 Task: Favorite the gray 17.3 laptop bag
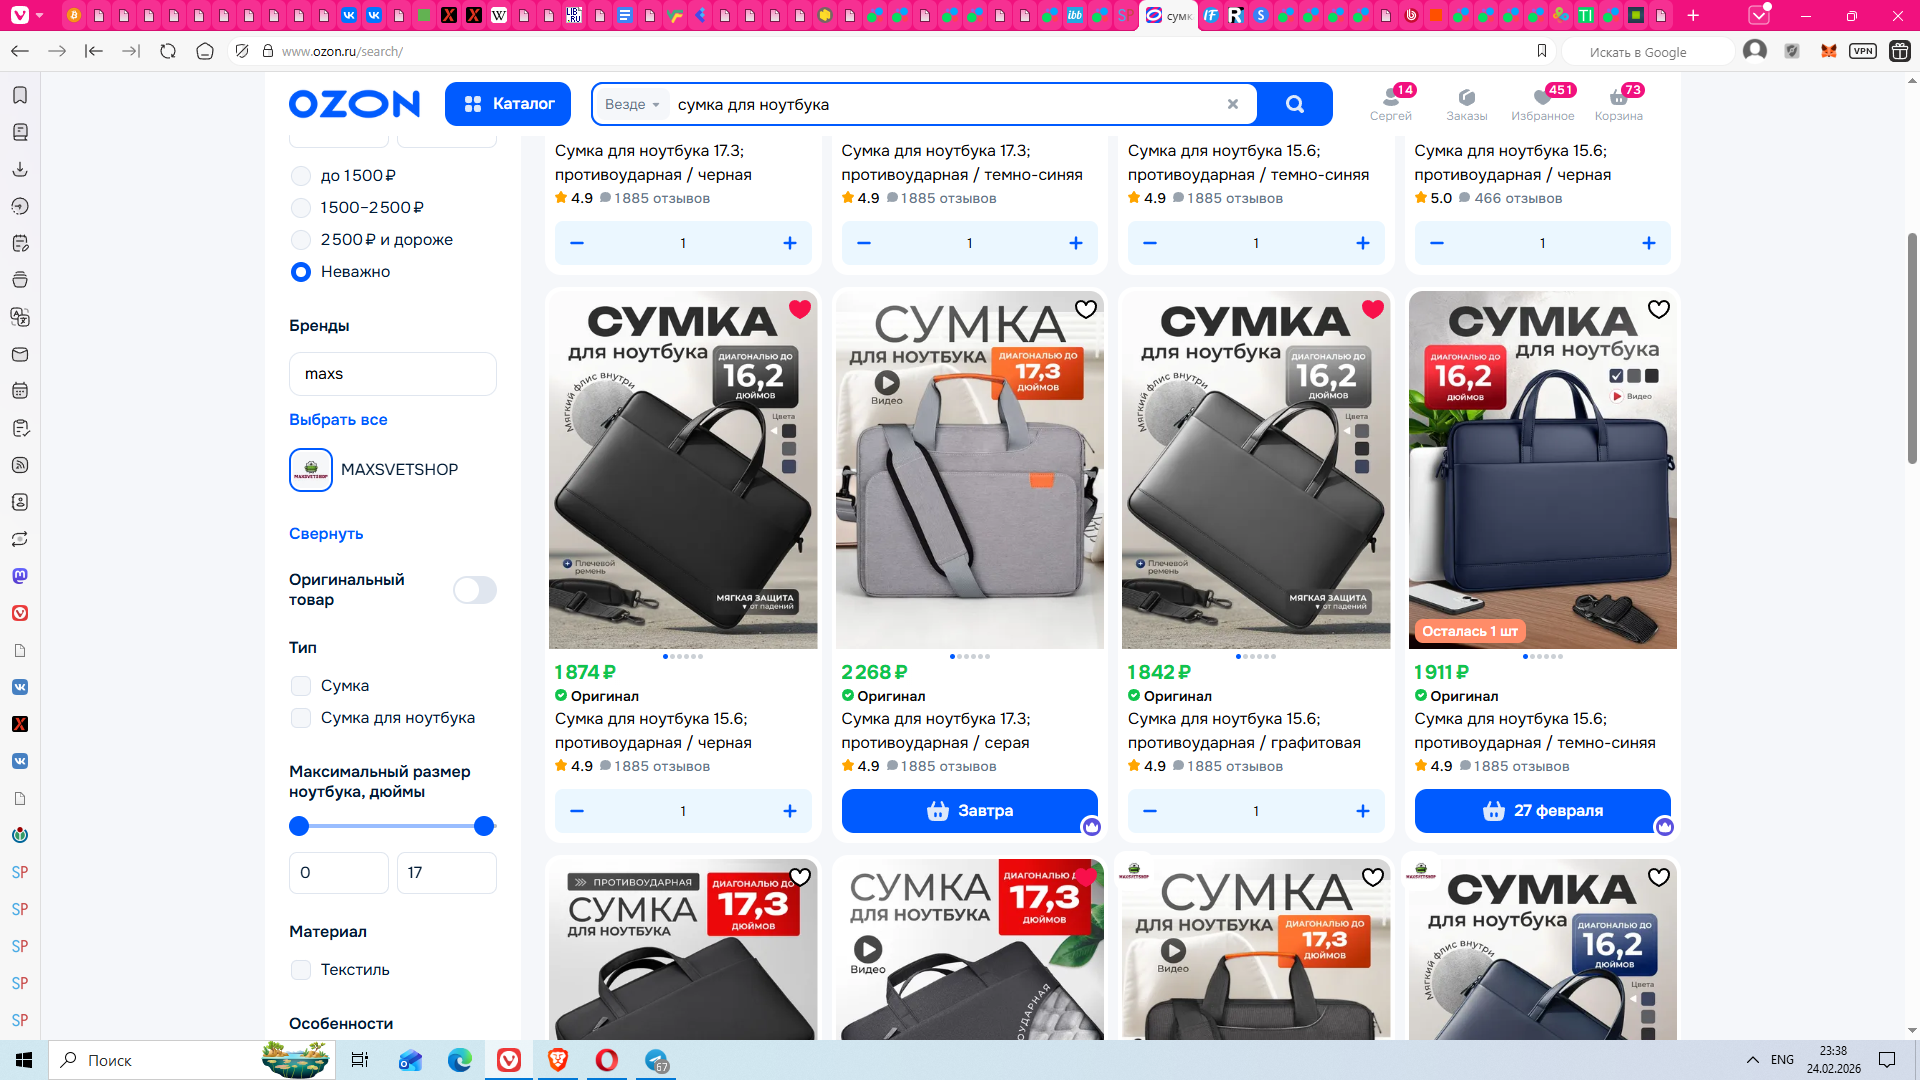[x=1086, y=309]
